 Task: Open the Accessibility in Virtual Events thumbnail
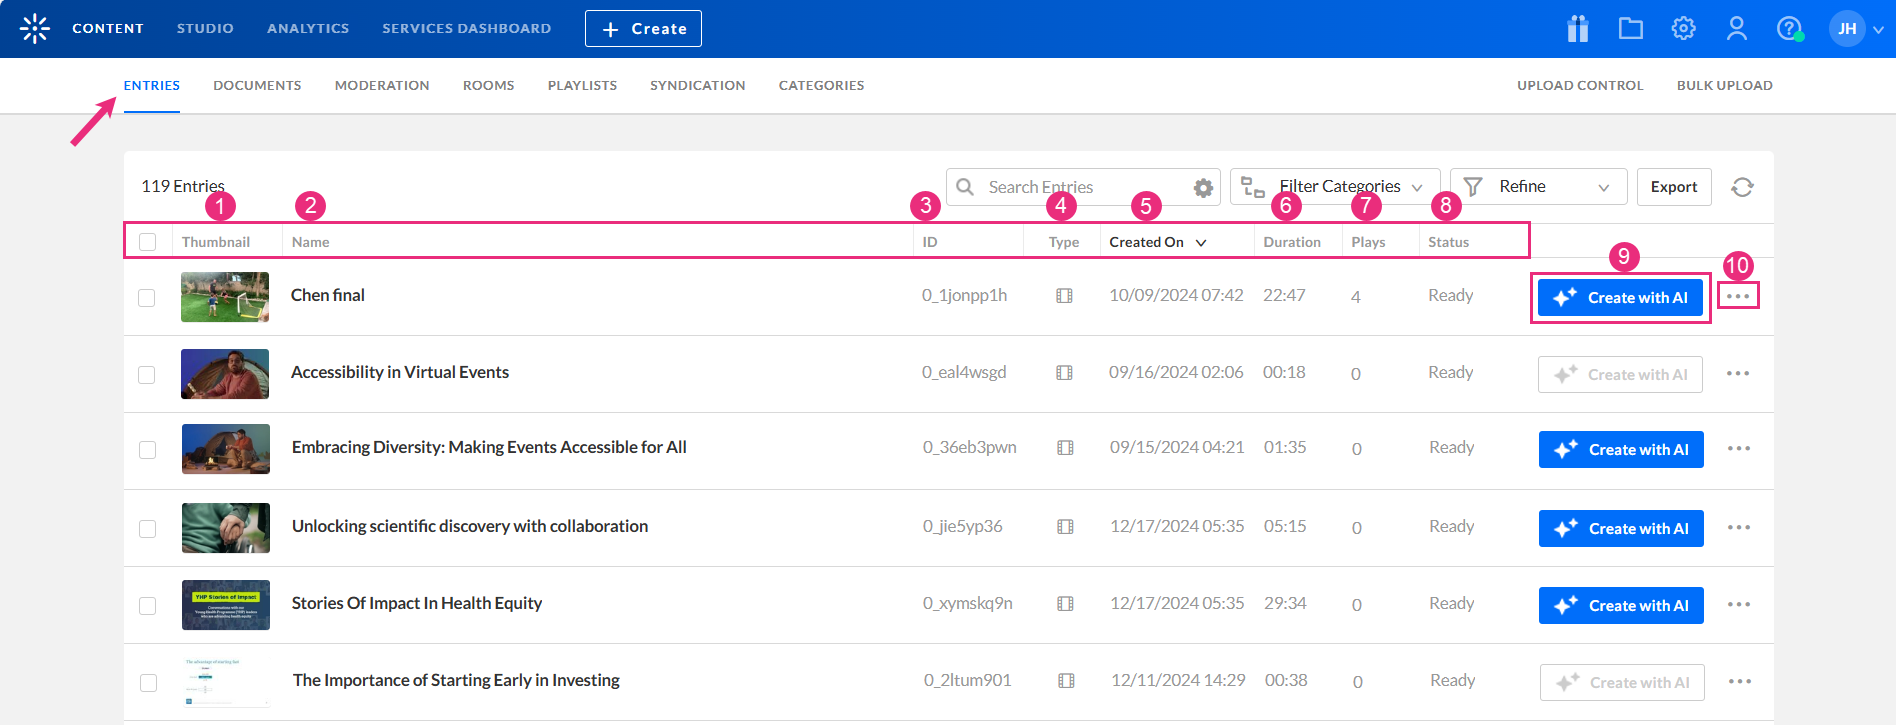[225, 374]
